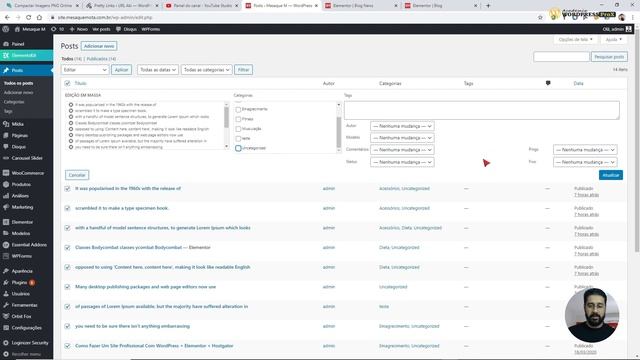Check the teste category in bulk edit

238,139
